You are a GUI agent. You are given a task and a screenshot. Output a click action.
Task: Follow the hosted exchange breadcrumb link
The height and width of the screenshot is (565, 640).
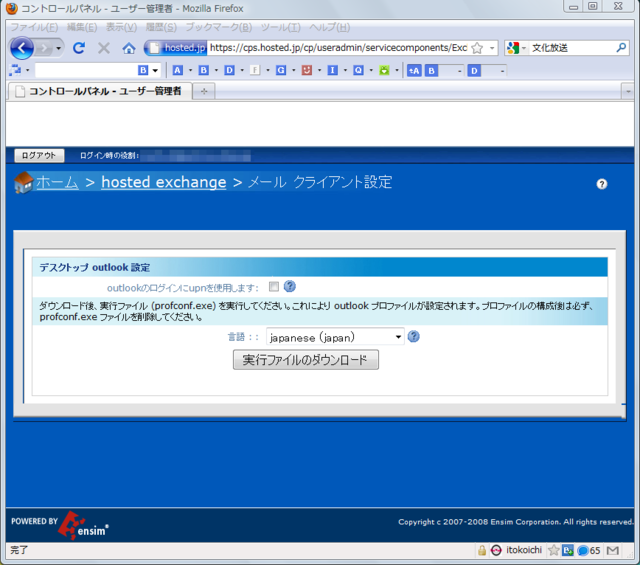coord(164,182)
